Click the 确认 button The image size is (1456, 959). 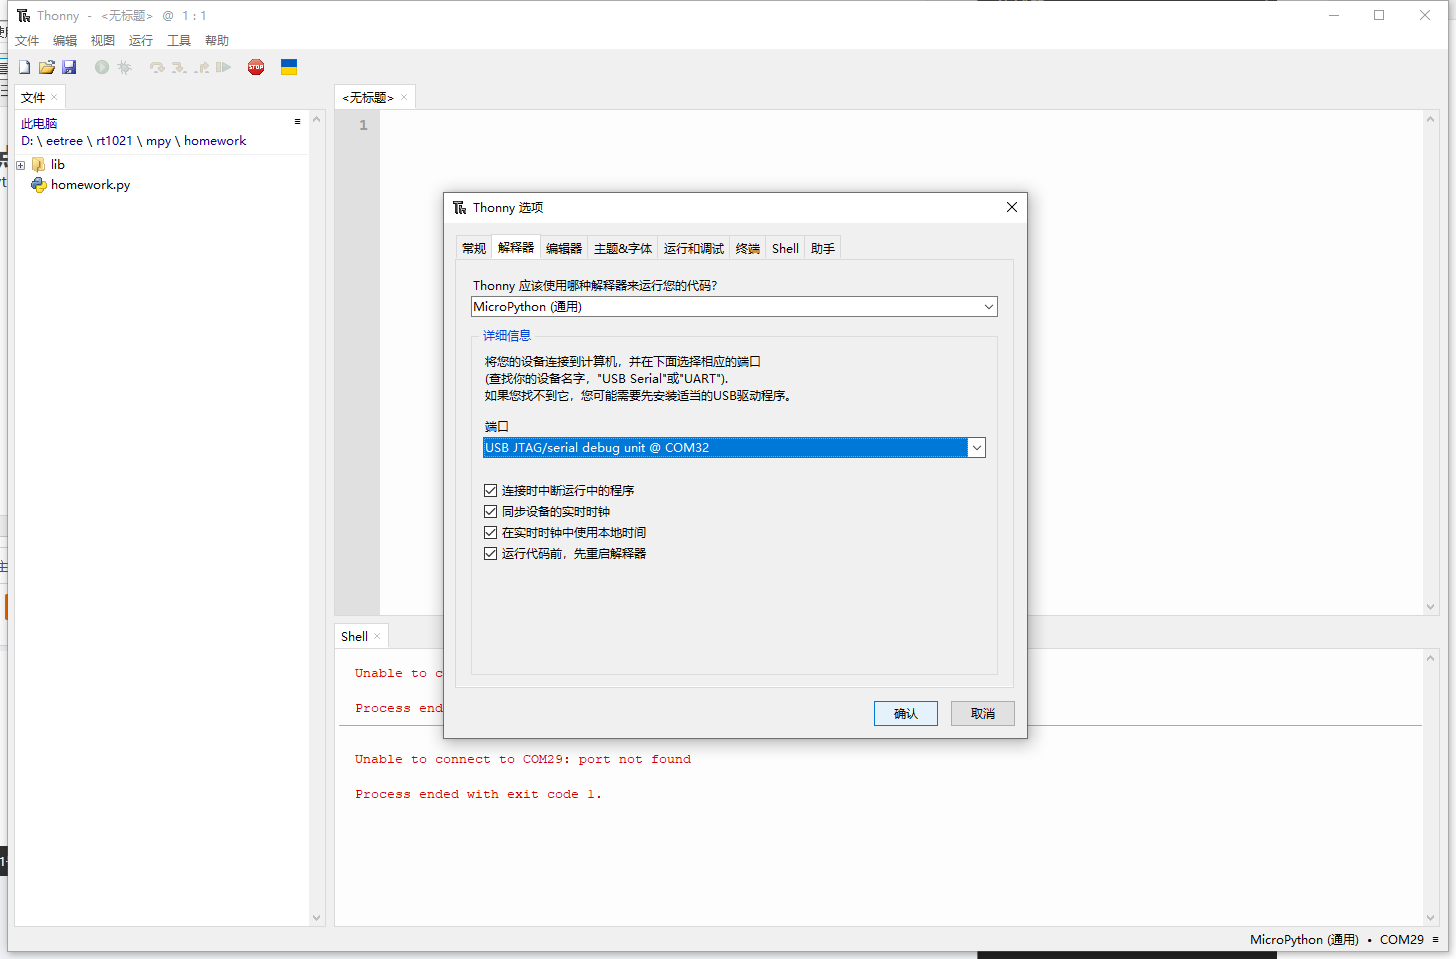click(906, 713)
